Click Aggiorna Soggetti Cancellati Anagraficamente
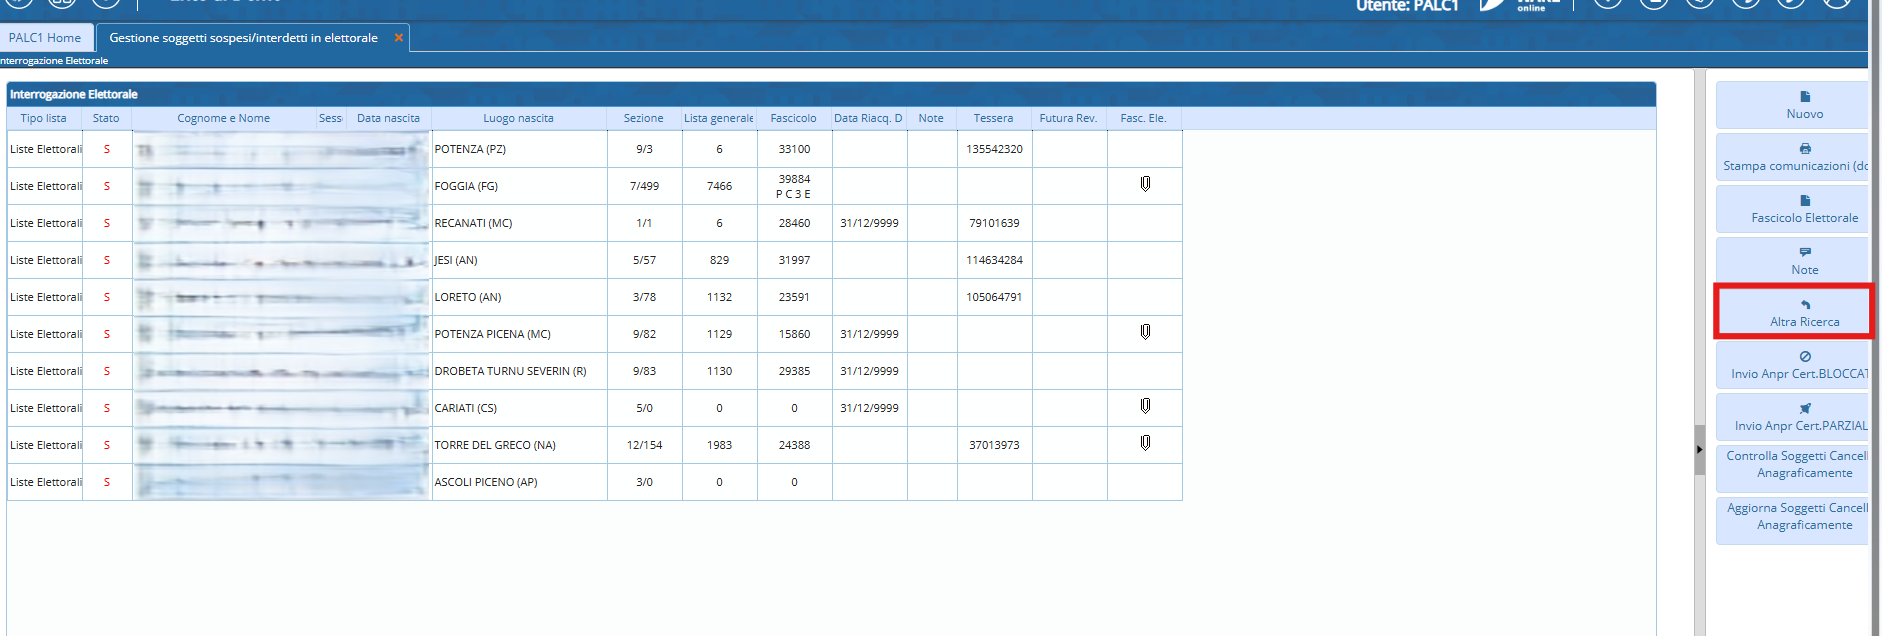This screenshot has width=1882, height=636. 1795,517
